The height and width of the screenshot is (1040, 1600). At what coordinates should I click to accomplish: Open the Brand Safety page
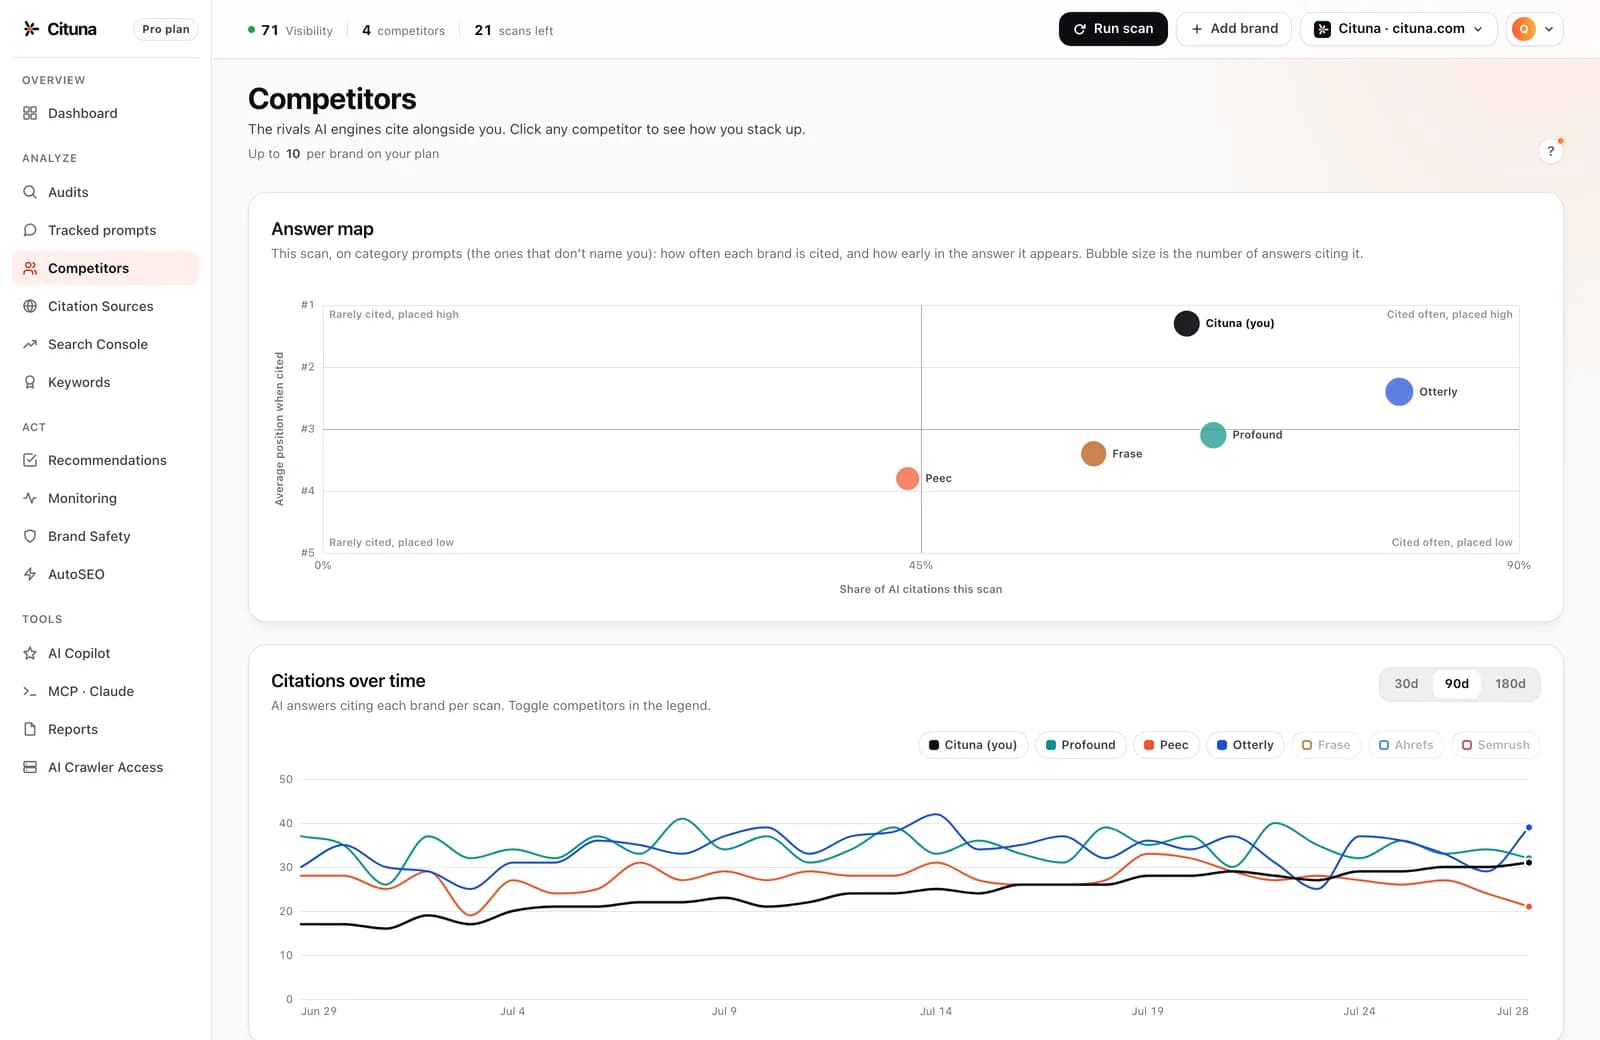105,536
